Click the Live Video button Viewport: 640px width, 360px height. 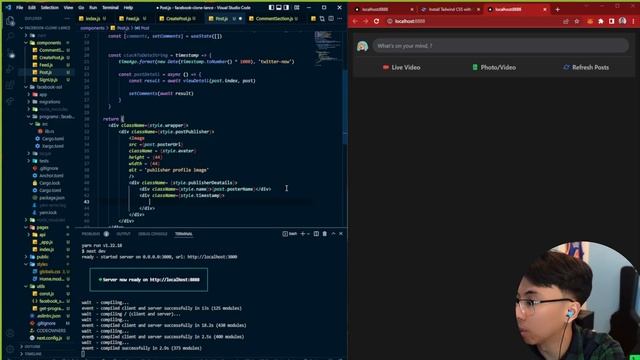pos(401,67)
